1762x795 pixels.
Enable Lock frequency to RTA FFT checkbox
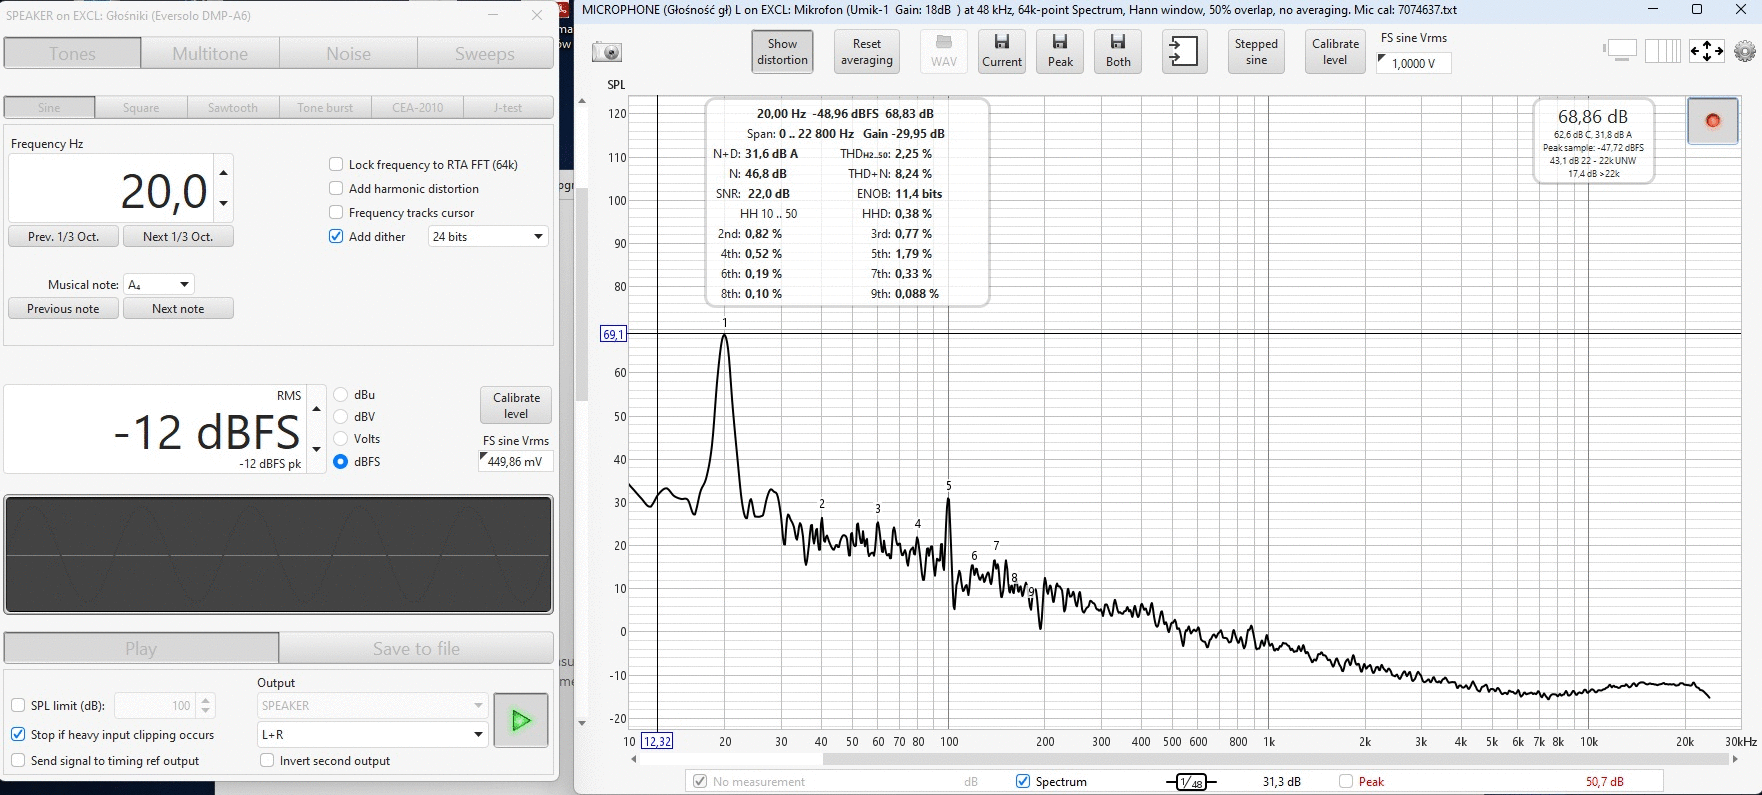tap(337, 165)
